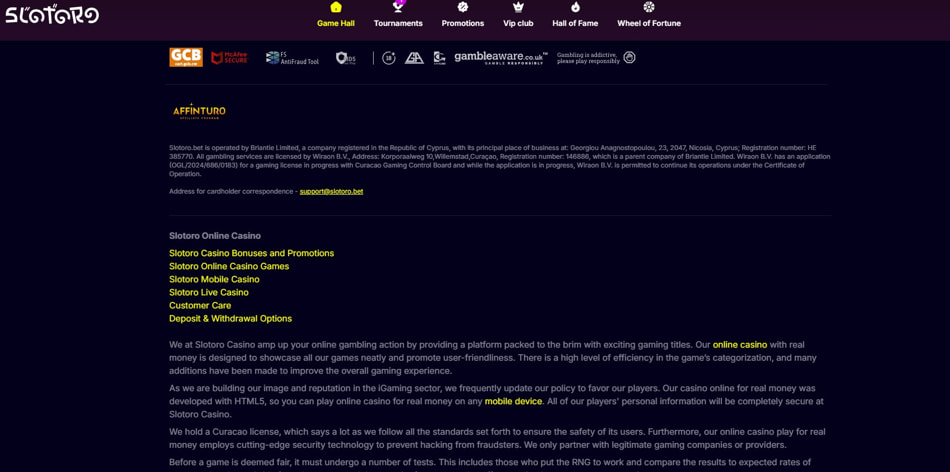Click the 18+ age restriction icon
950x472 pixels.
click(x=389, y=58)
